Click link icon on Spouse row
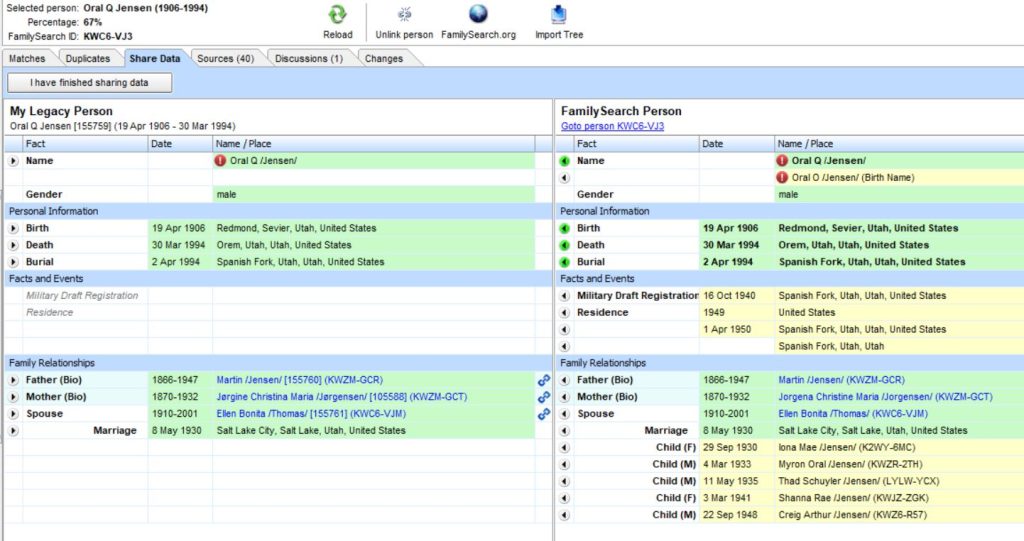This screenshot has height=541, width=1024. pyautogui.click(x=543, y=414)
